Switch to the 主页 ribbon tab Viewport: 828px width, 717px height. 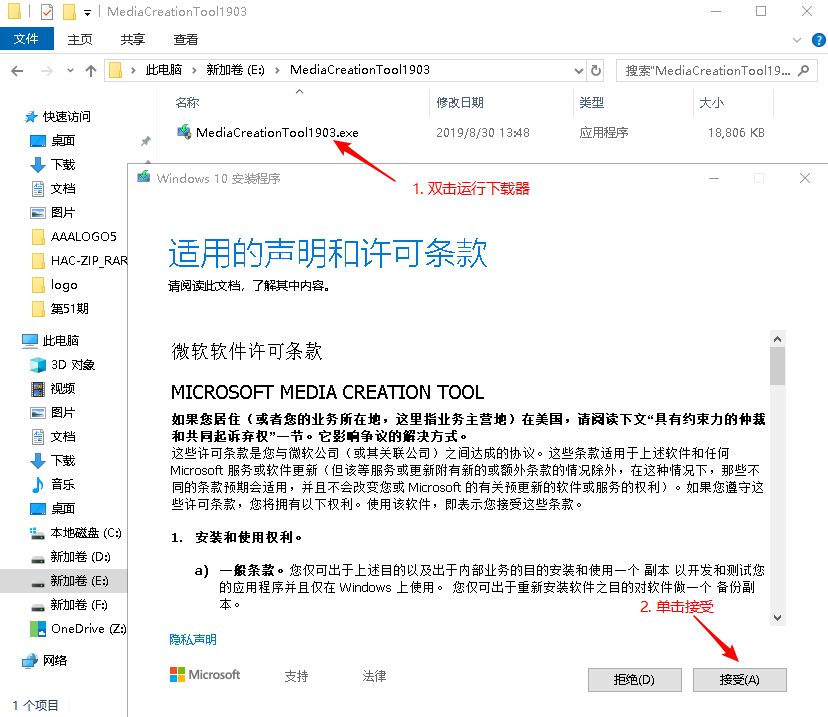[x=80, y=40]
